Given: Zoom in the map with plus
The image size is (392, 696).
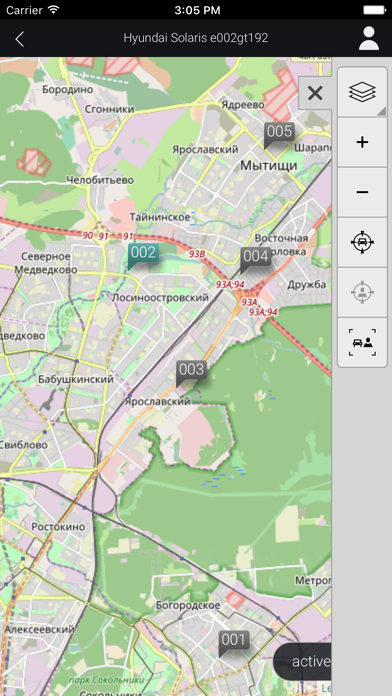Looking at the screenshot, I should pyautogui.click(x=362, y=142).
